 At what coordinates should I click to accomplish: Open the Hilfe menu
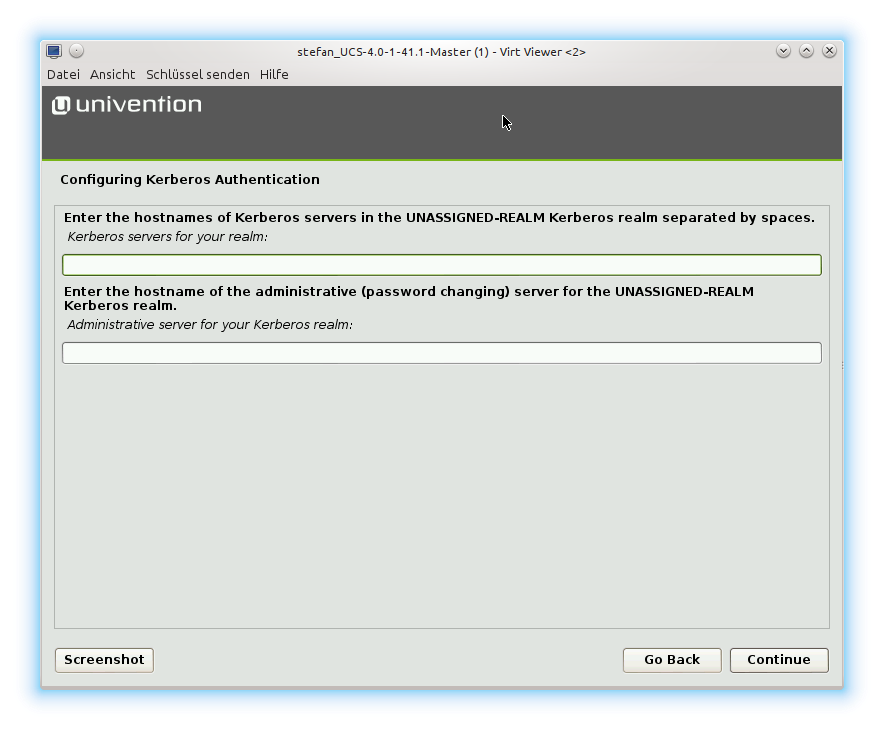tap(274, 75)
